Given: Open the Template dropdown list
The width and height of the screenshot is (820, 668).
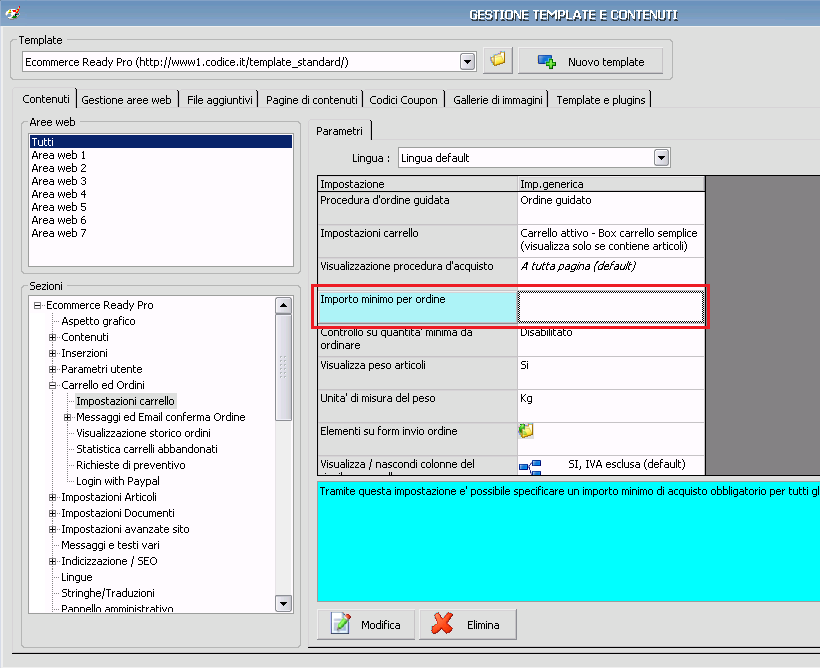Looking at the screenshot, I should [468, 62].
